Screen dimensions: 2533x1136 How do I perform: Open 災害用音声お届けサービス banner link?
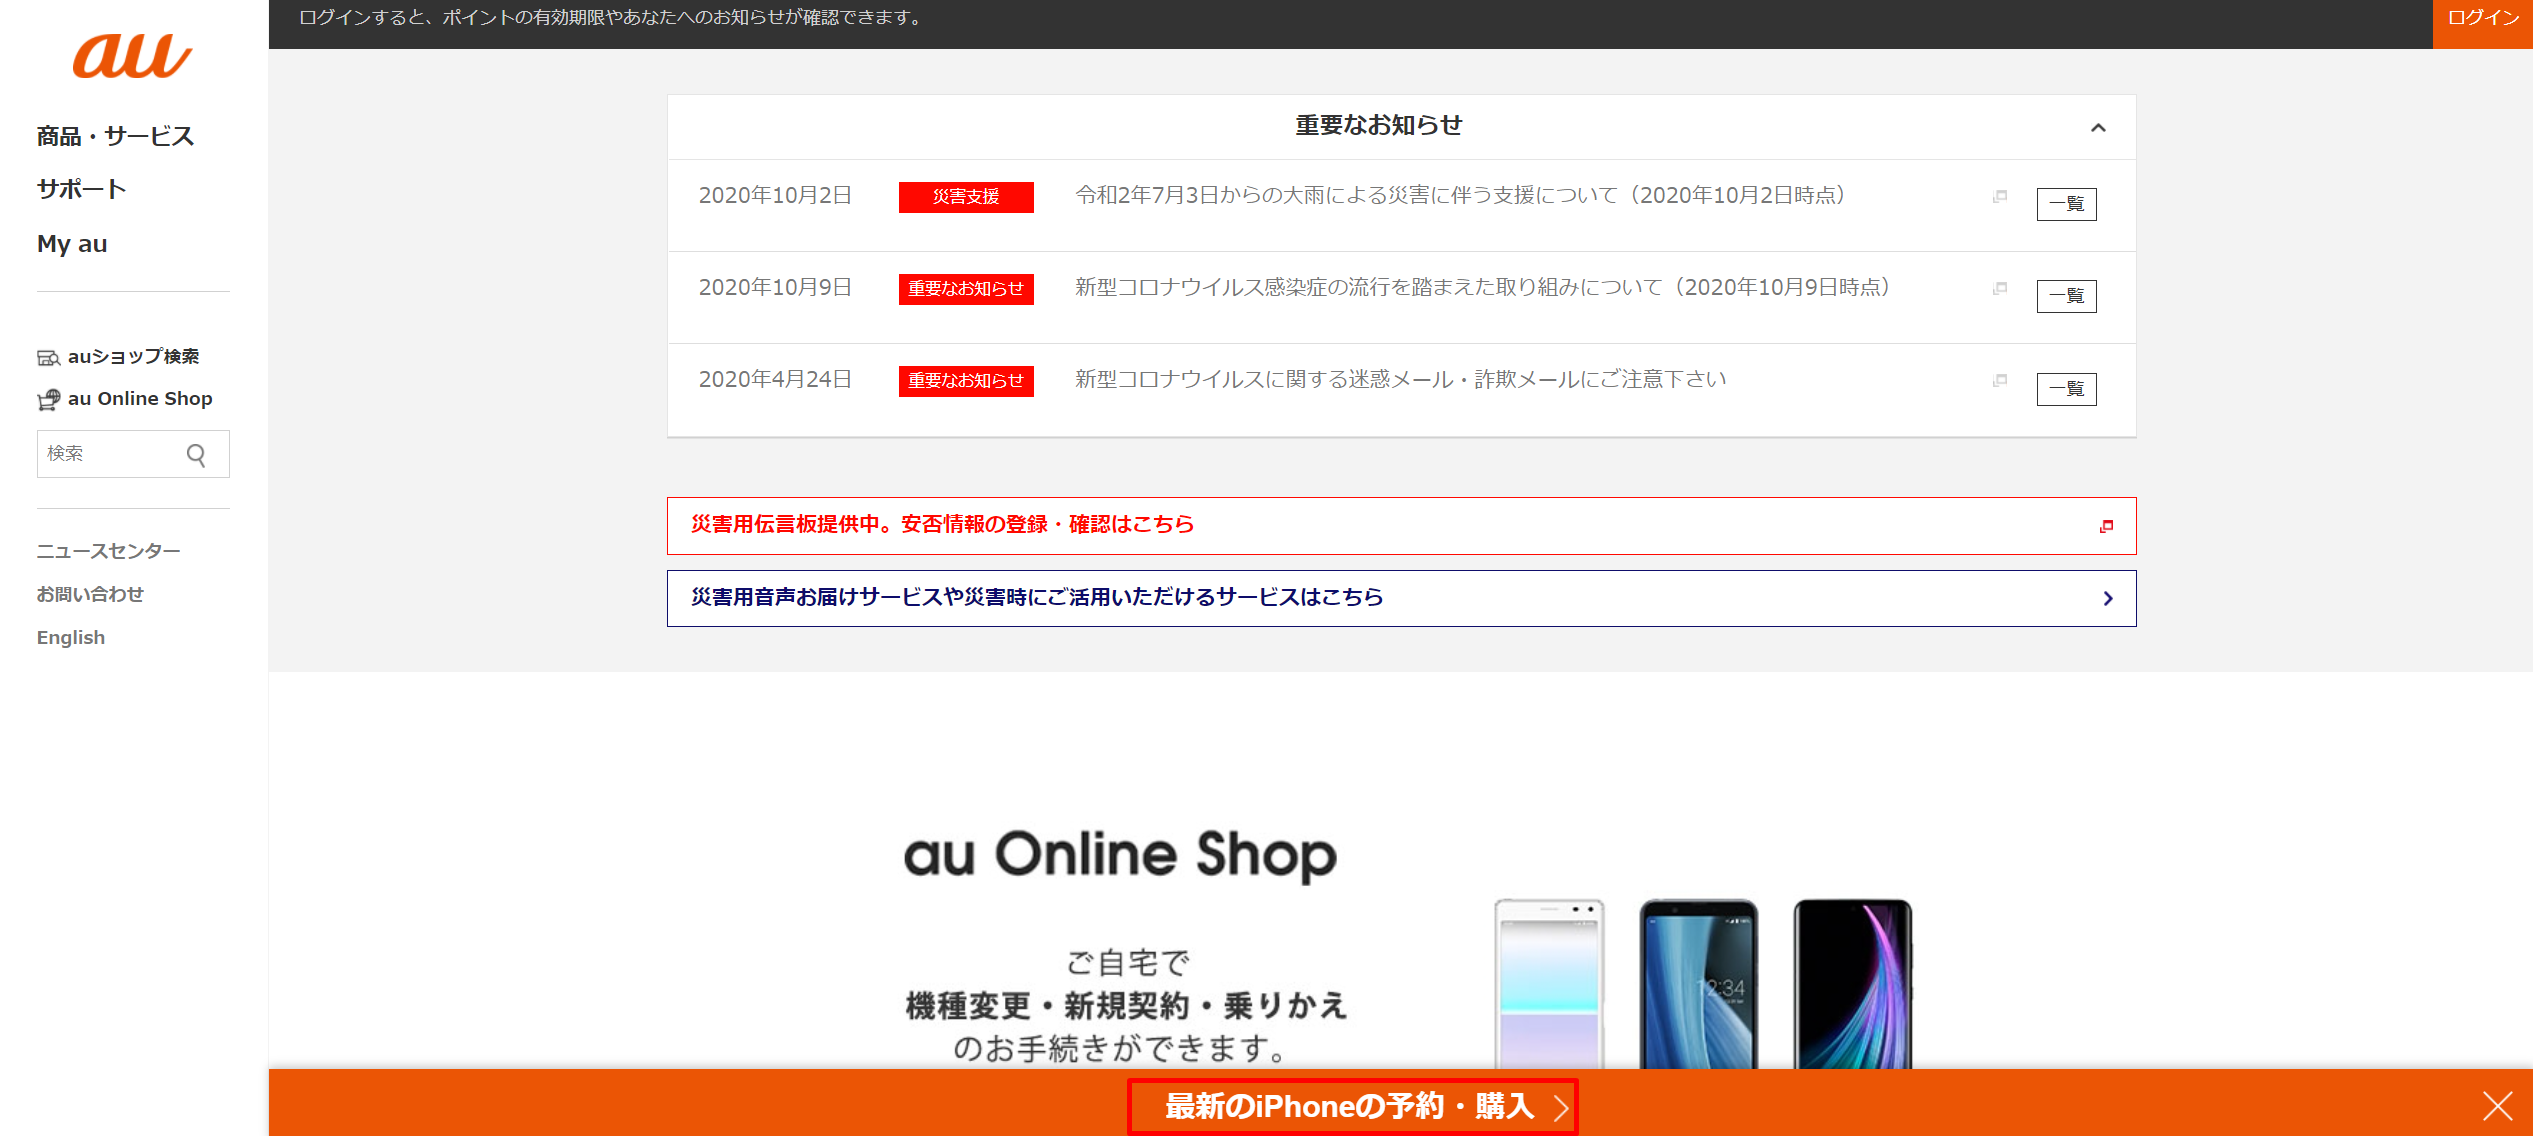[1401, 598]
